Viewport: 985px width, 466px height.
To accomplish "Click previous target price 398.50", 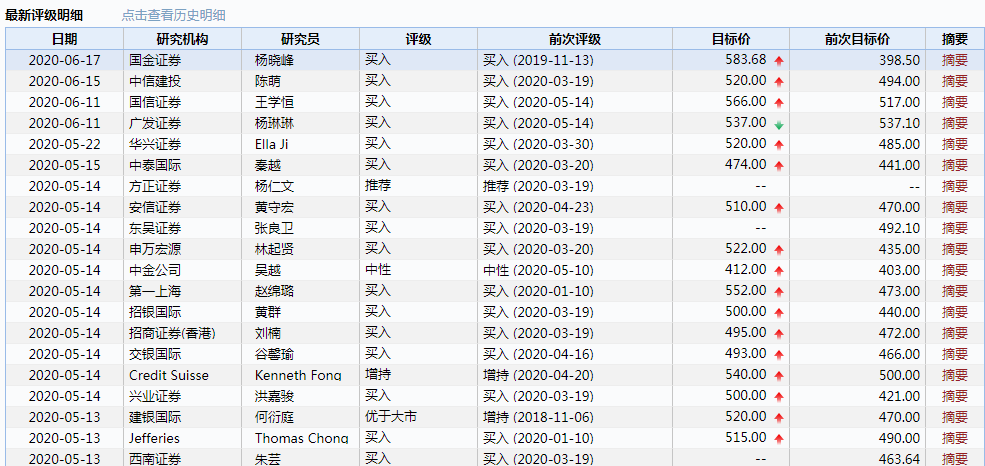I will pos(900,60).
